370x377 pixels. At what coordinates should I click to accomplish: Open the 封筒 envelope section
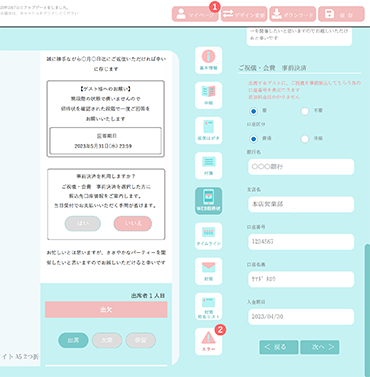coord(209,271)
